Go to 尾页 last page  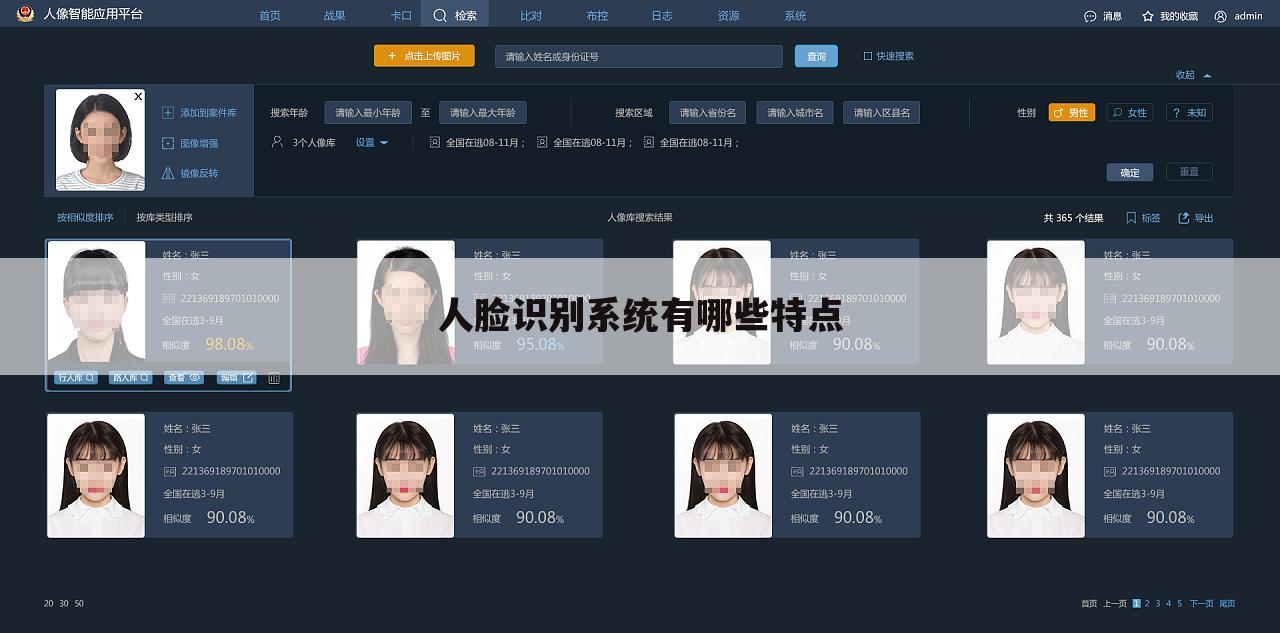(x=1227, y=603)
